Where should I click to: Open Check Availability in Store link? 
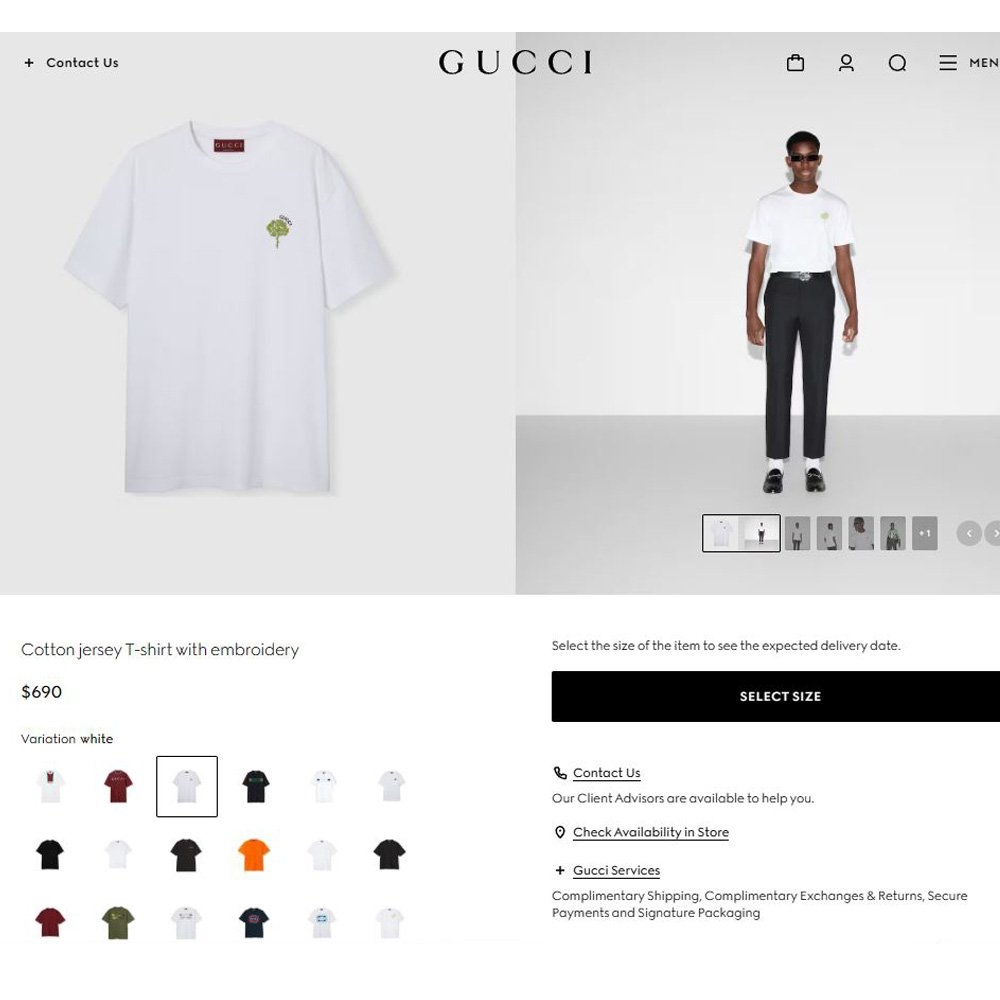tap(651, 832)
